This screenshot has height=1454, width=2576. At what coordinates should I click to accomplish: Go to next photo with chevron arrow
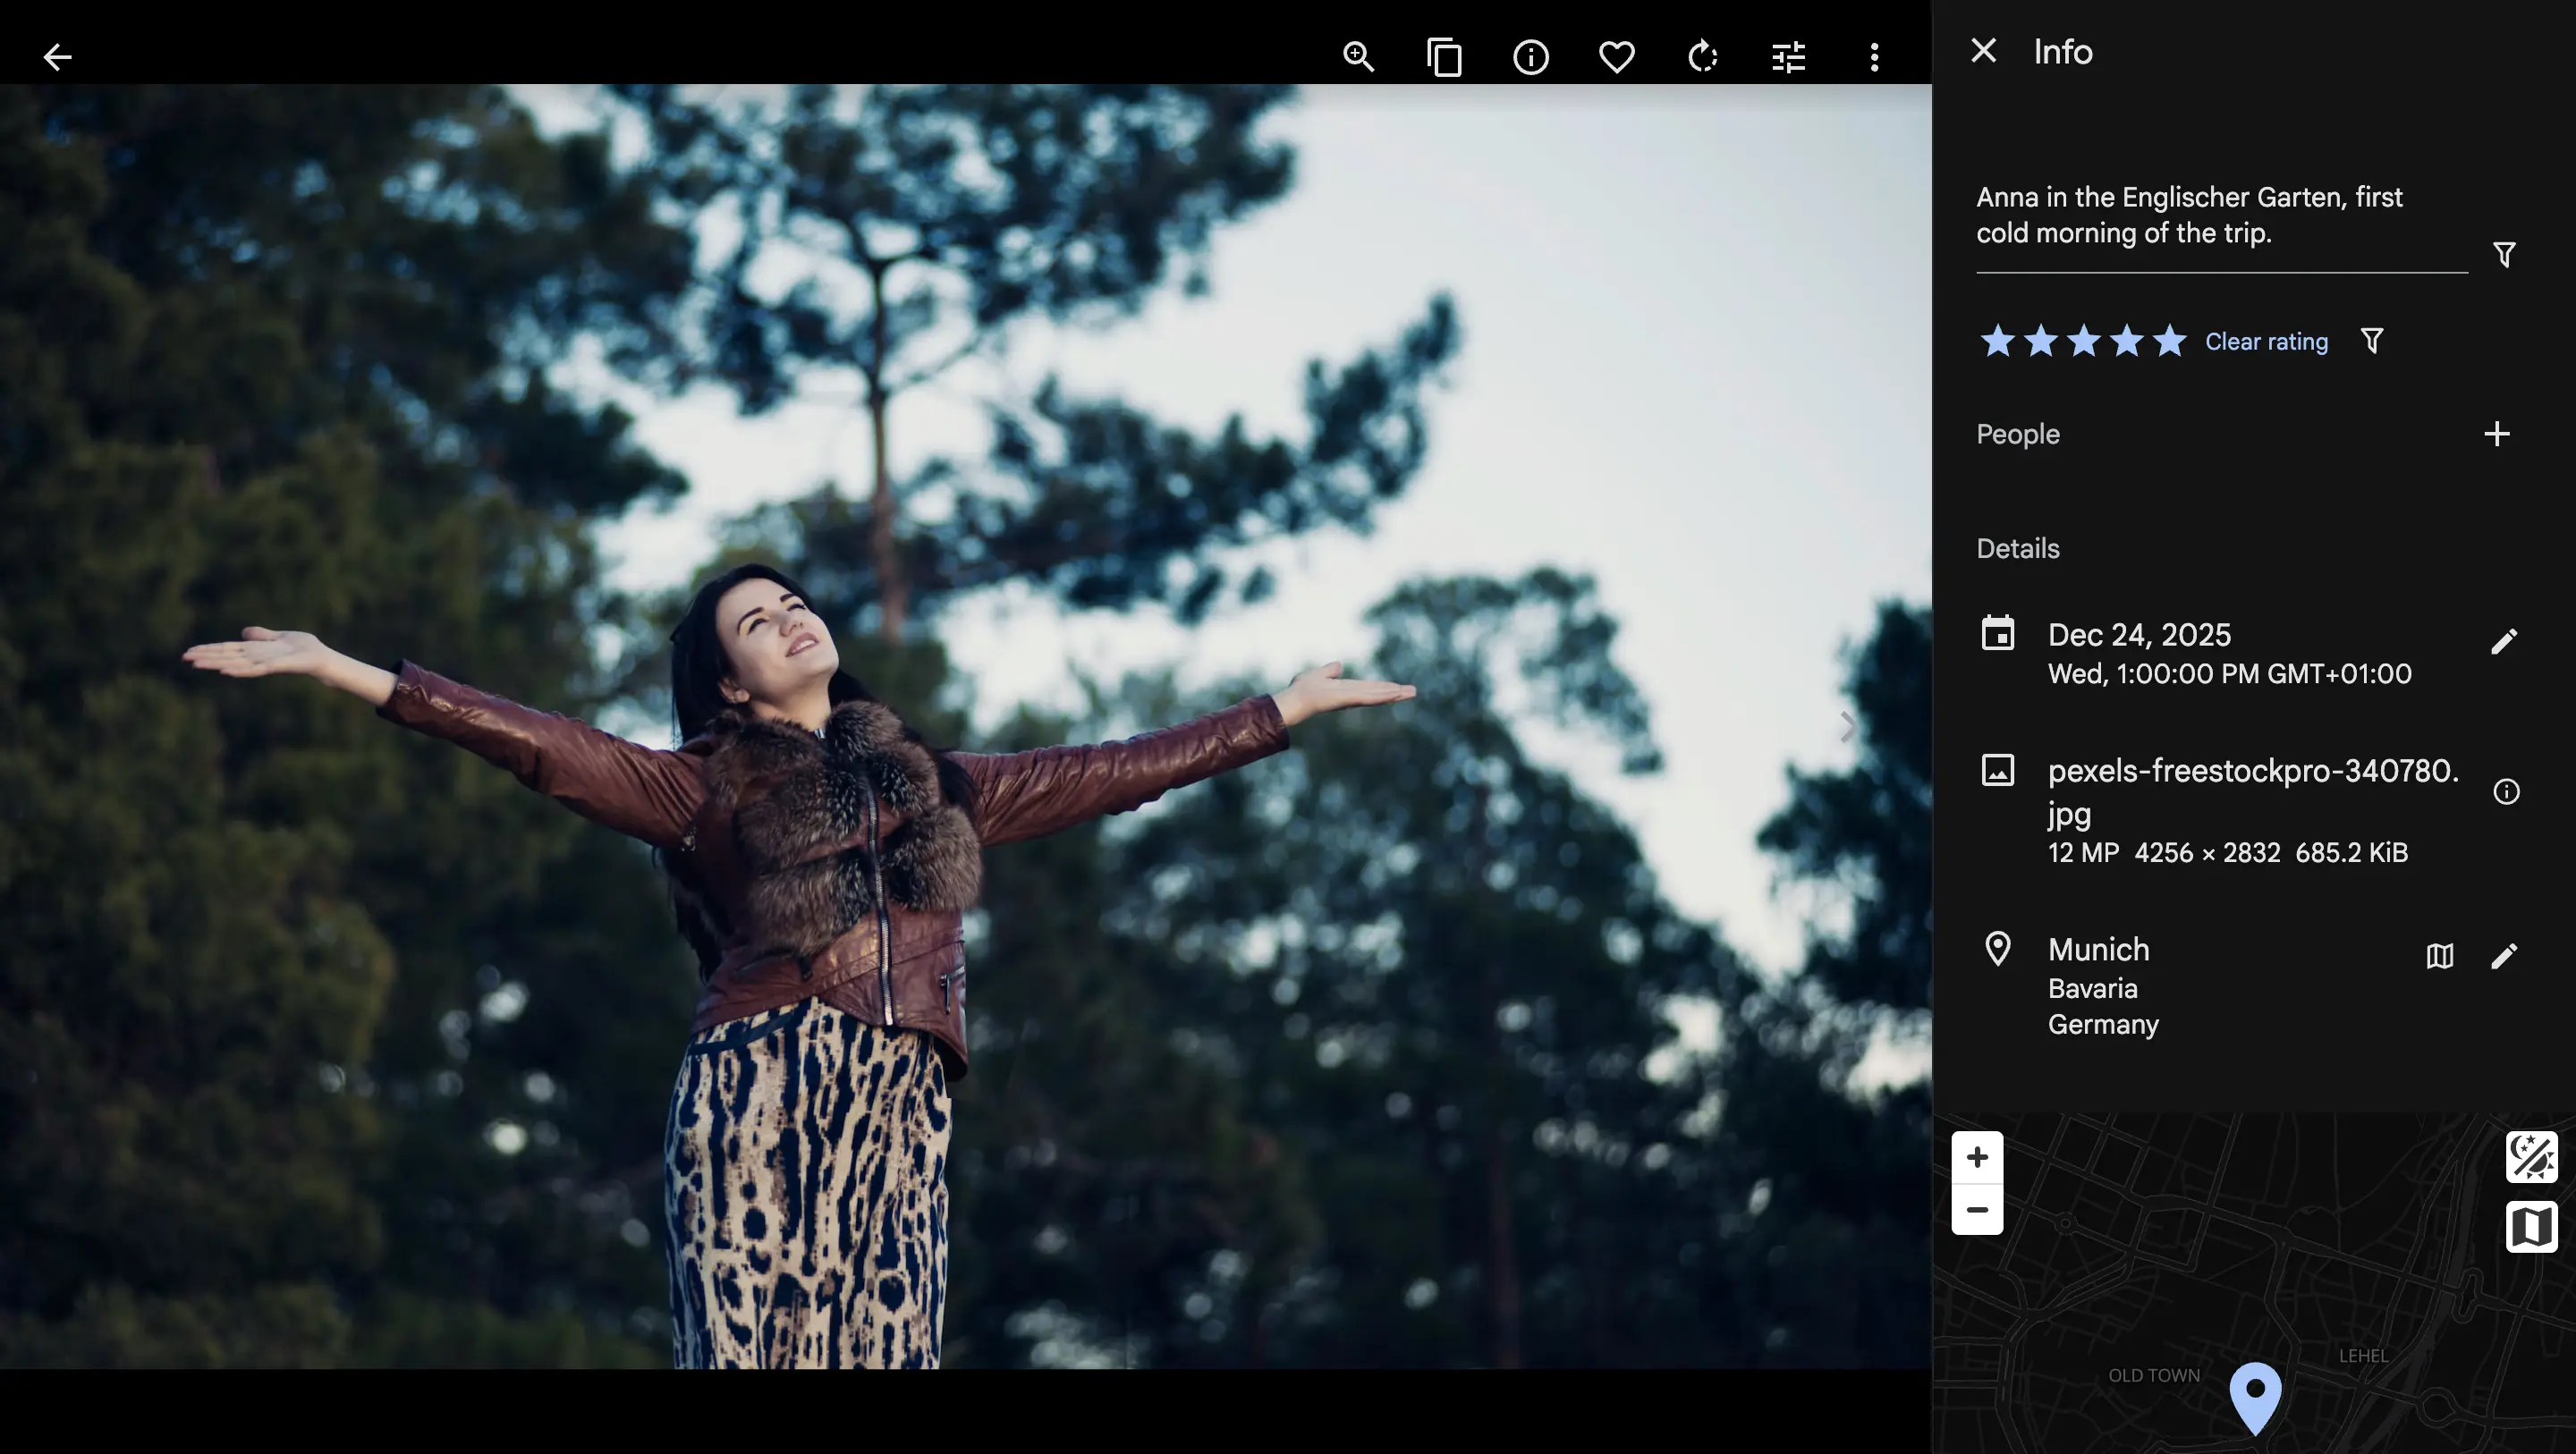1847,727
